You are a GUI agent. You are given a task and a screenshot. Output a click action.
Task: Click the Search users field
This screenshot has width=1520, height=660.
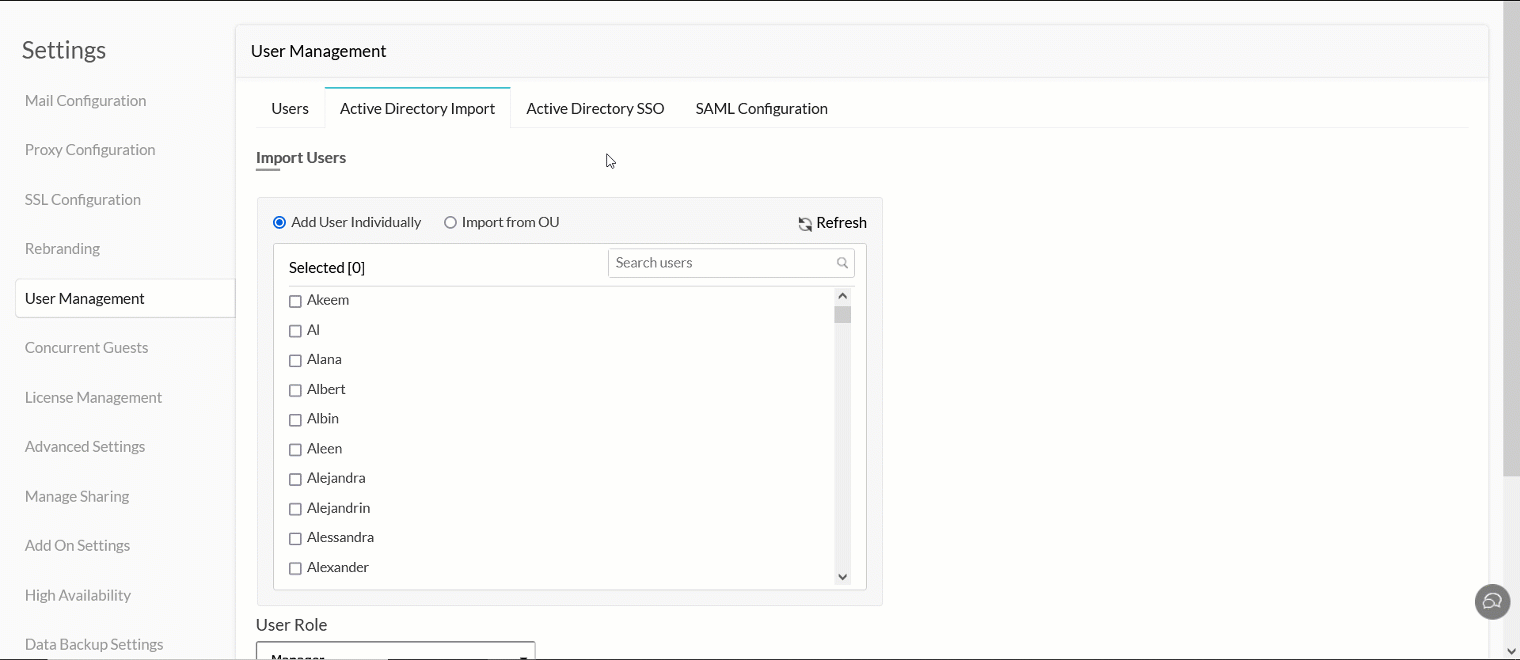pyautogui.click(x=722, y=263)
